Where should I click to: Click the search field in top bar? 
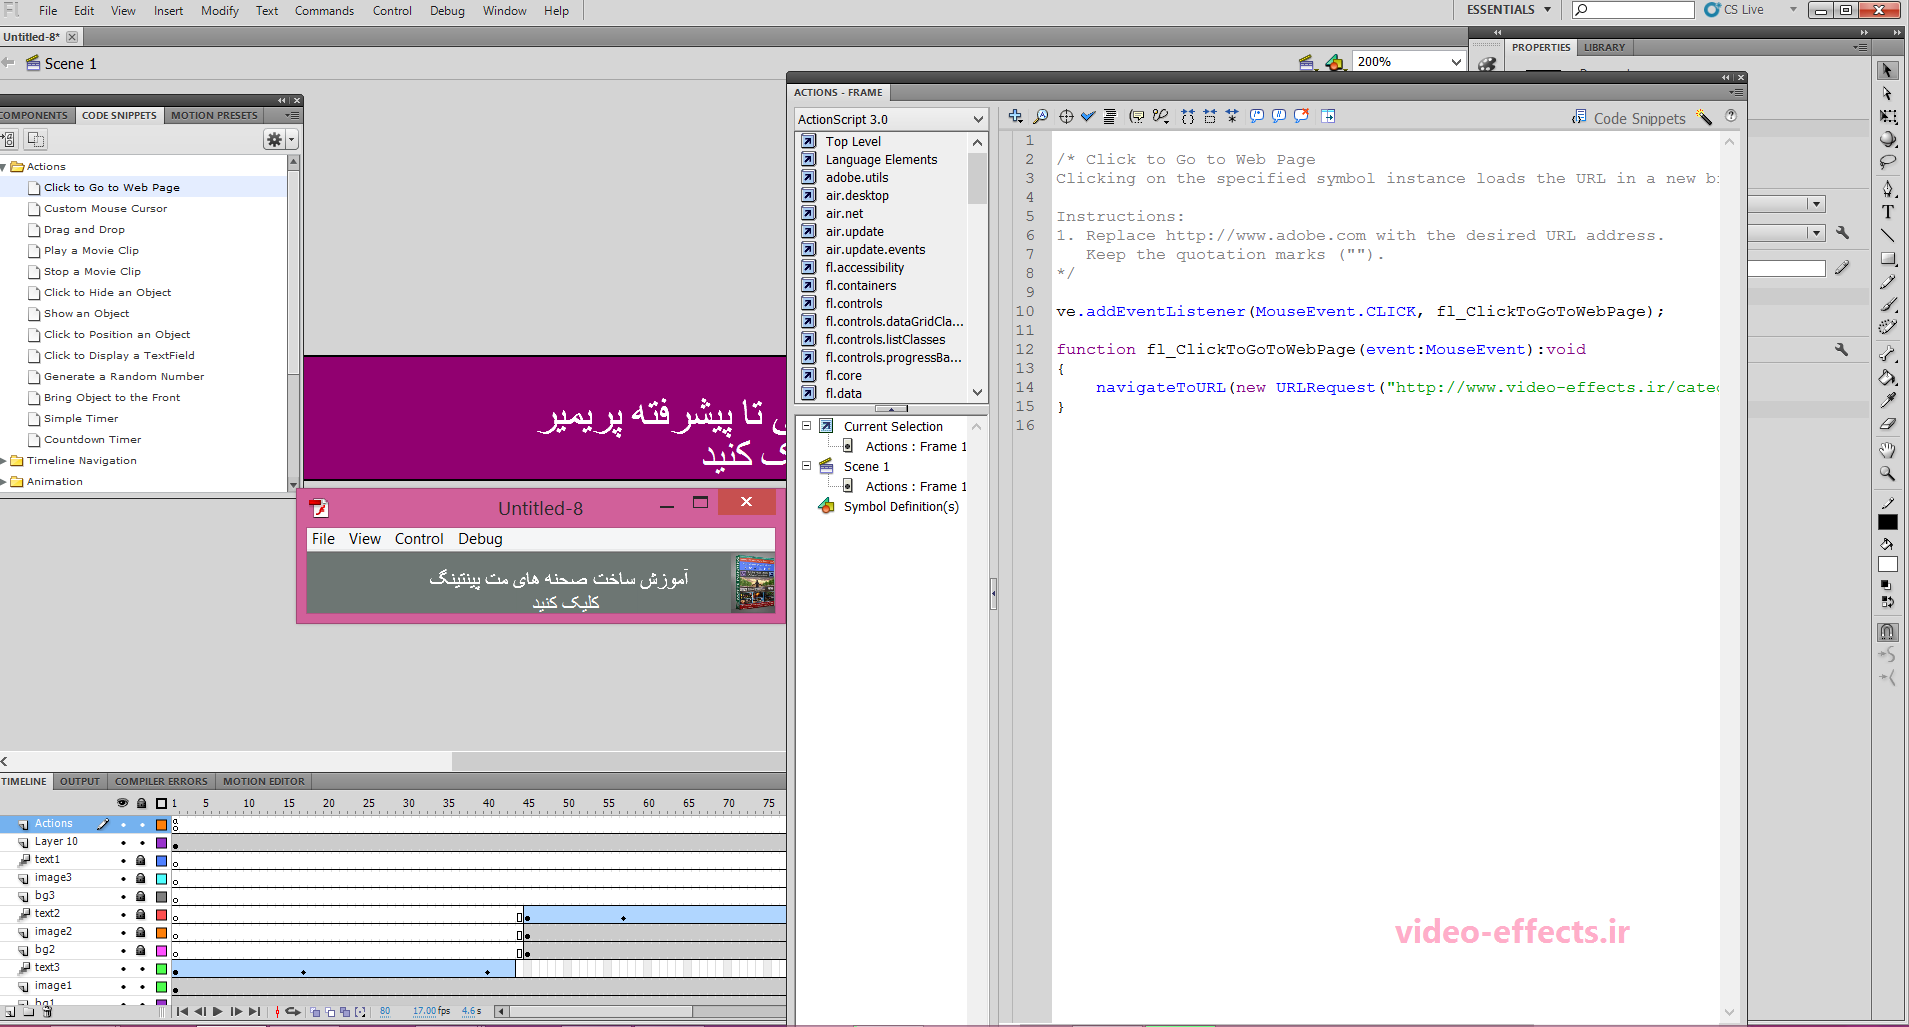click(x=1633, y=10)
